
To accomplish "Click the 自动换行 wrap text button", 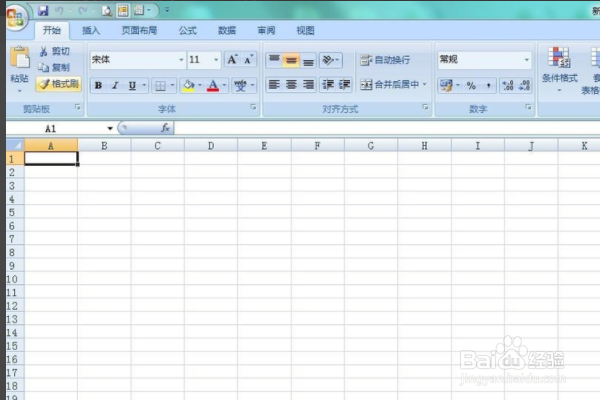I will 385,60.
